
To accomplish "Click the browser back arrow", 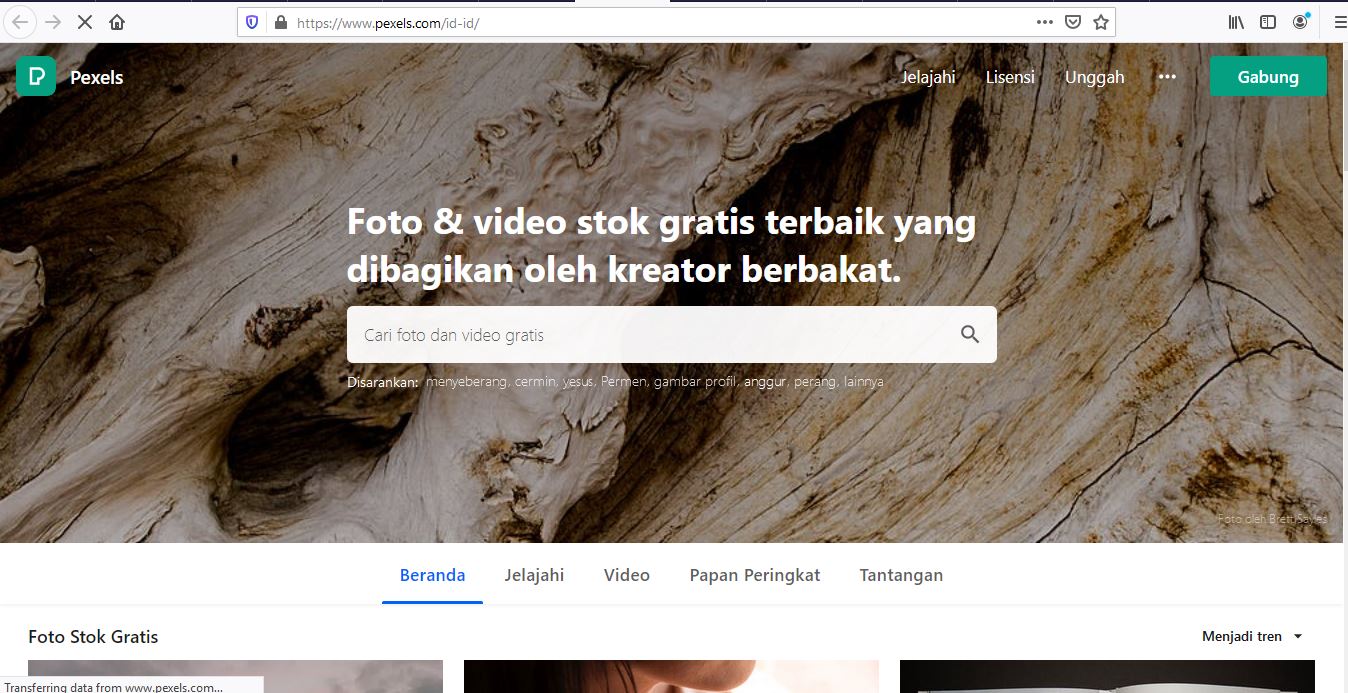I will (19, 20).
